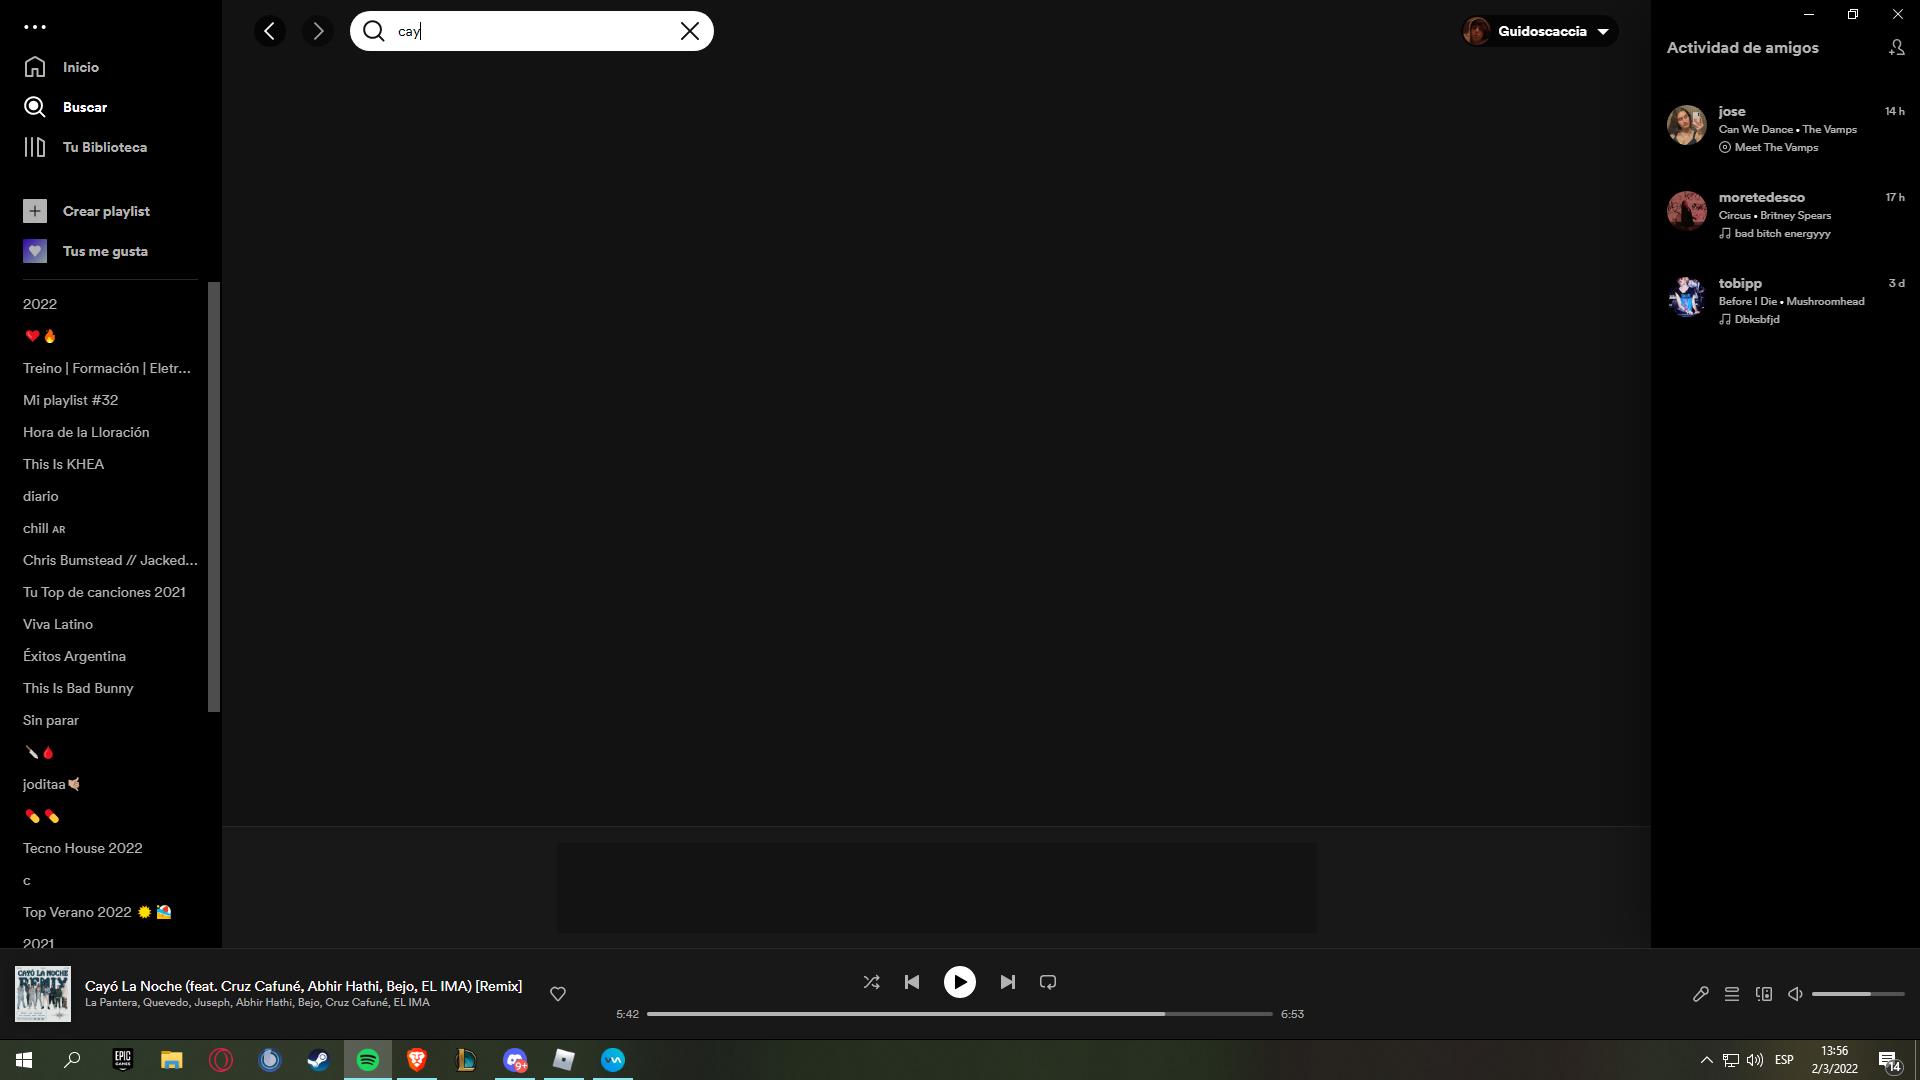Mute volume using the speaker icon
The image size is (1920, 1080).
point(1795,994)
